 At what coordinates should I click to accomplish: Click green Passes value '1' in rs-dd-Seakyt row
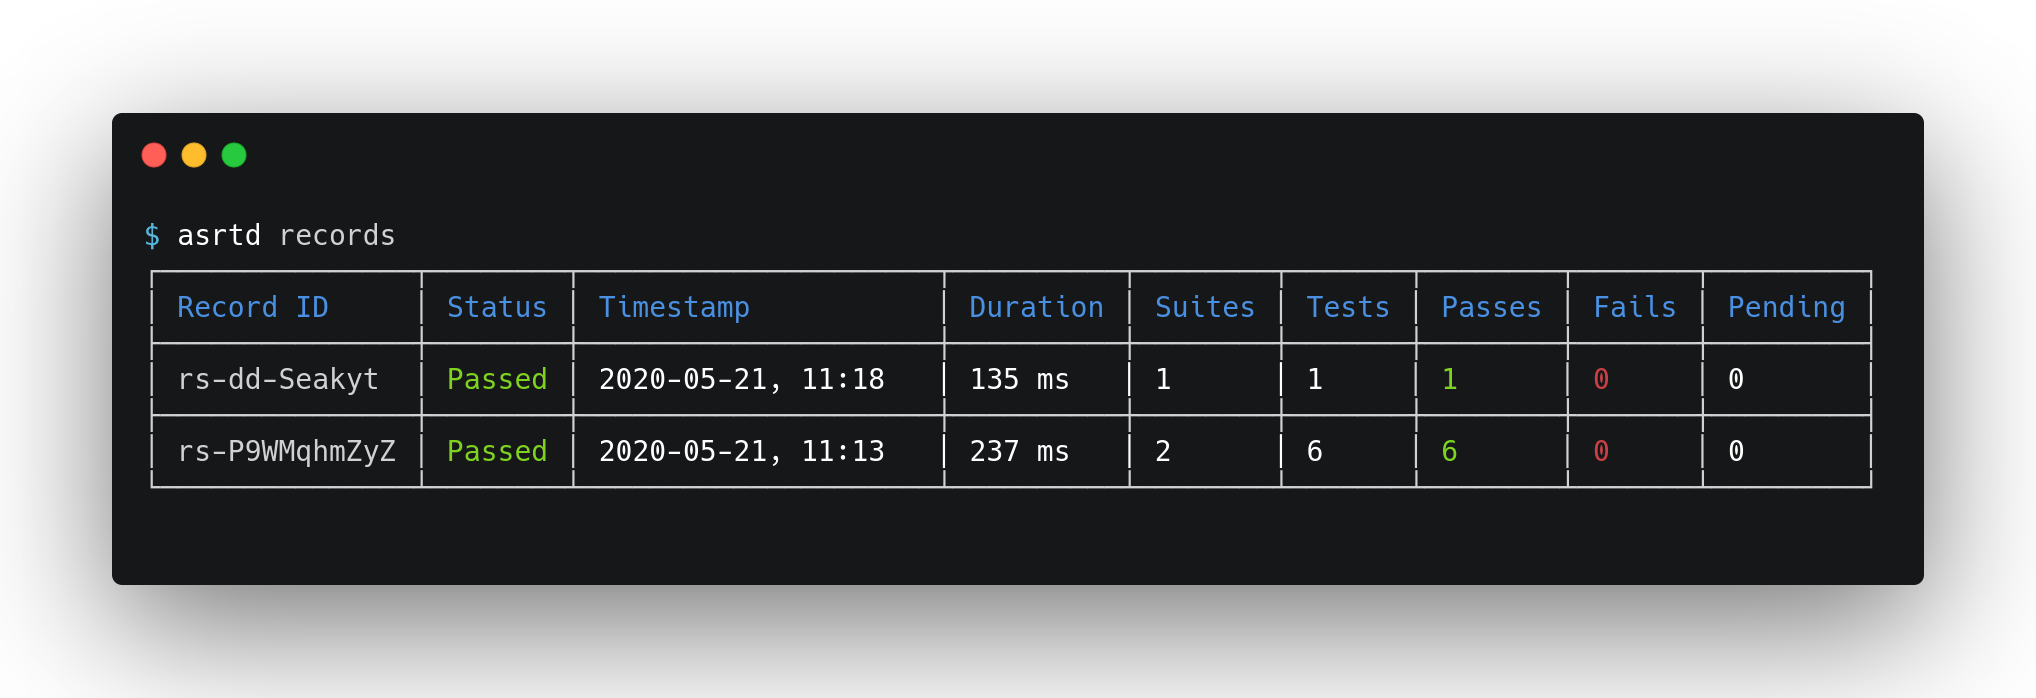(x=1450, y=379)
